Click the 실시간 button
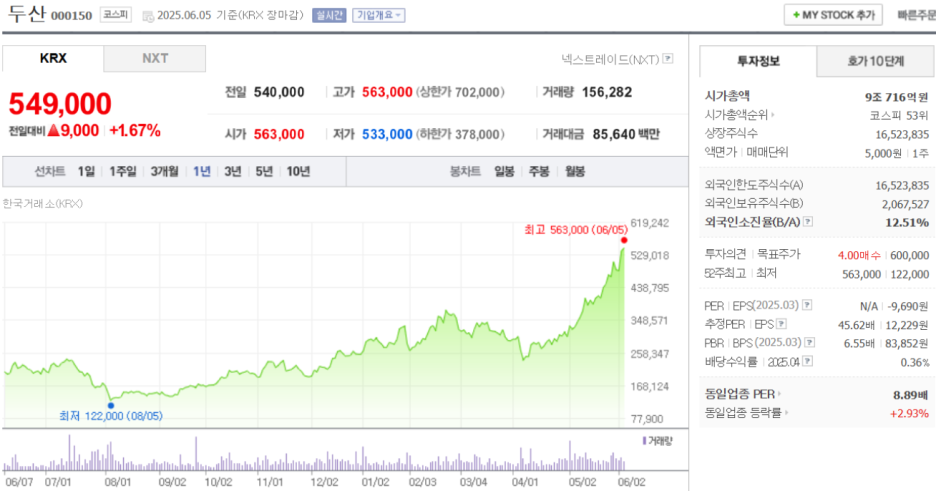 click(329, 15)
